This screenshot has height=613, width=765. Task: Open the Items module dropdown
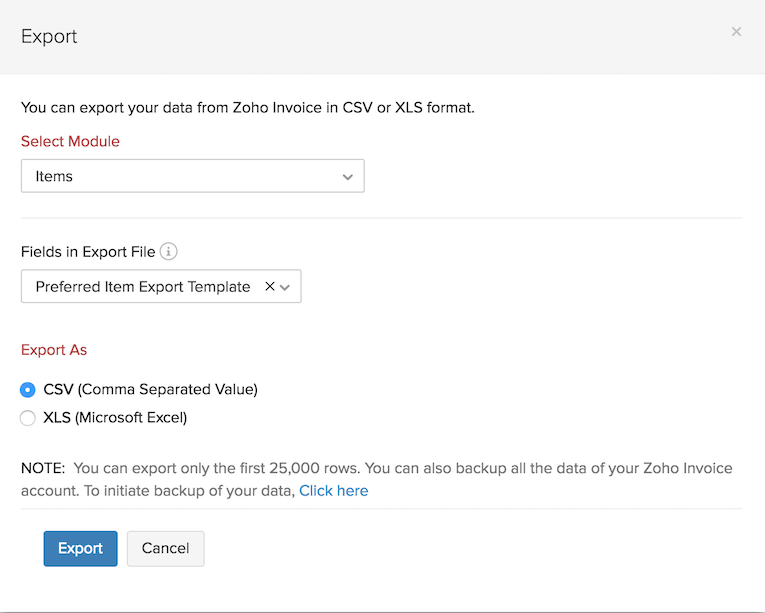[x=192, y=177]
